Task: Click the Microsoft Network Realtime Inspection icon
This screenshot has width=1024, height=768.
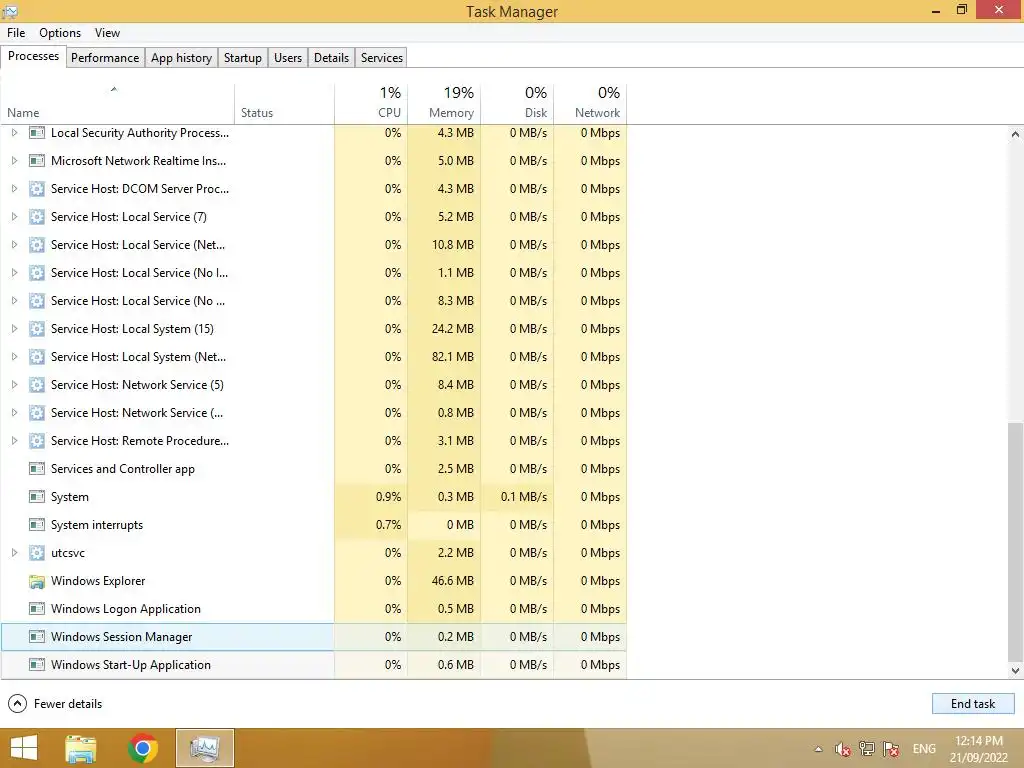Action: coord(37,161)
